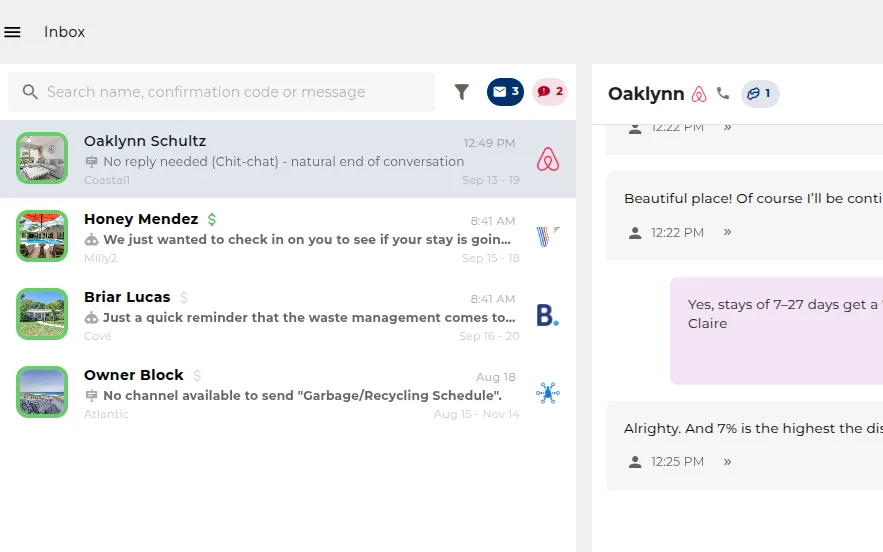Open the linked conversations badge showing 1
The image size is (883, 552).
[x=760, y=94]
